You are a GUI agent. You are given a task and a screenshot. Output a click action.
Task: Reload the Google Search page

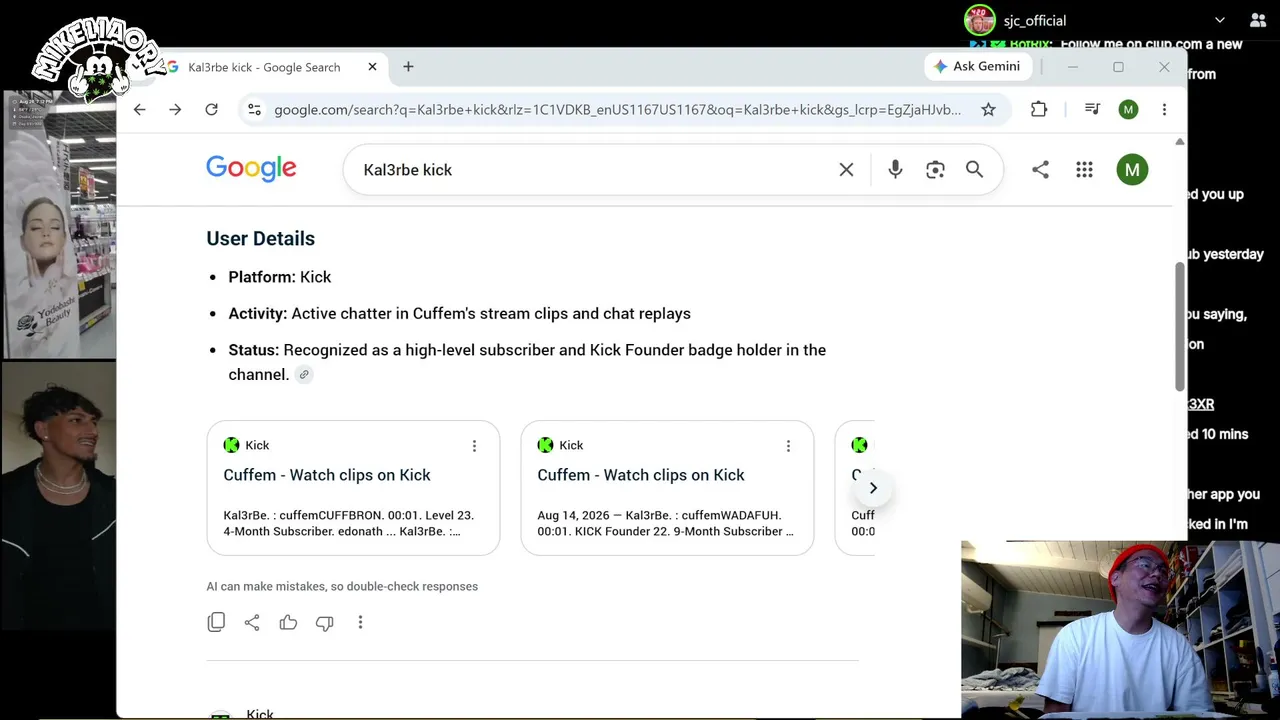coord(211,110)
